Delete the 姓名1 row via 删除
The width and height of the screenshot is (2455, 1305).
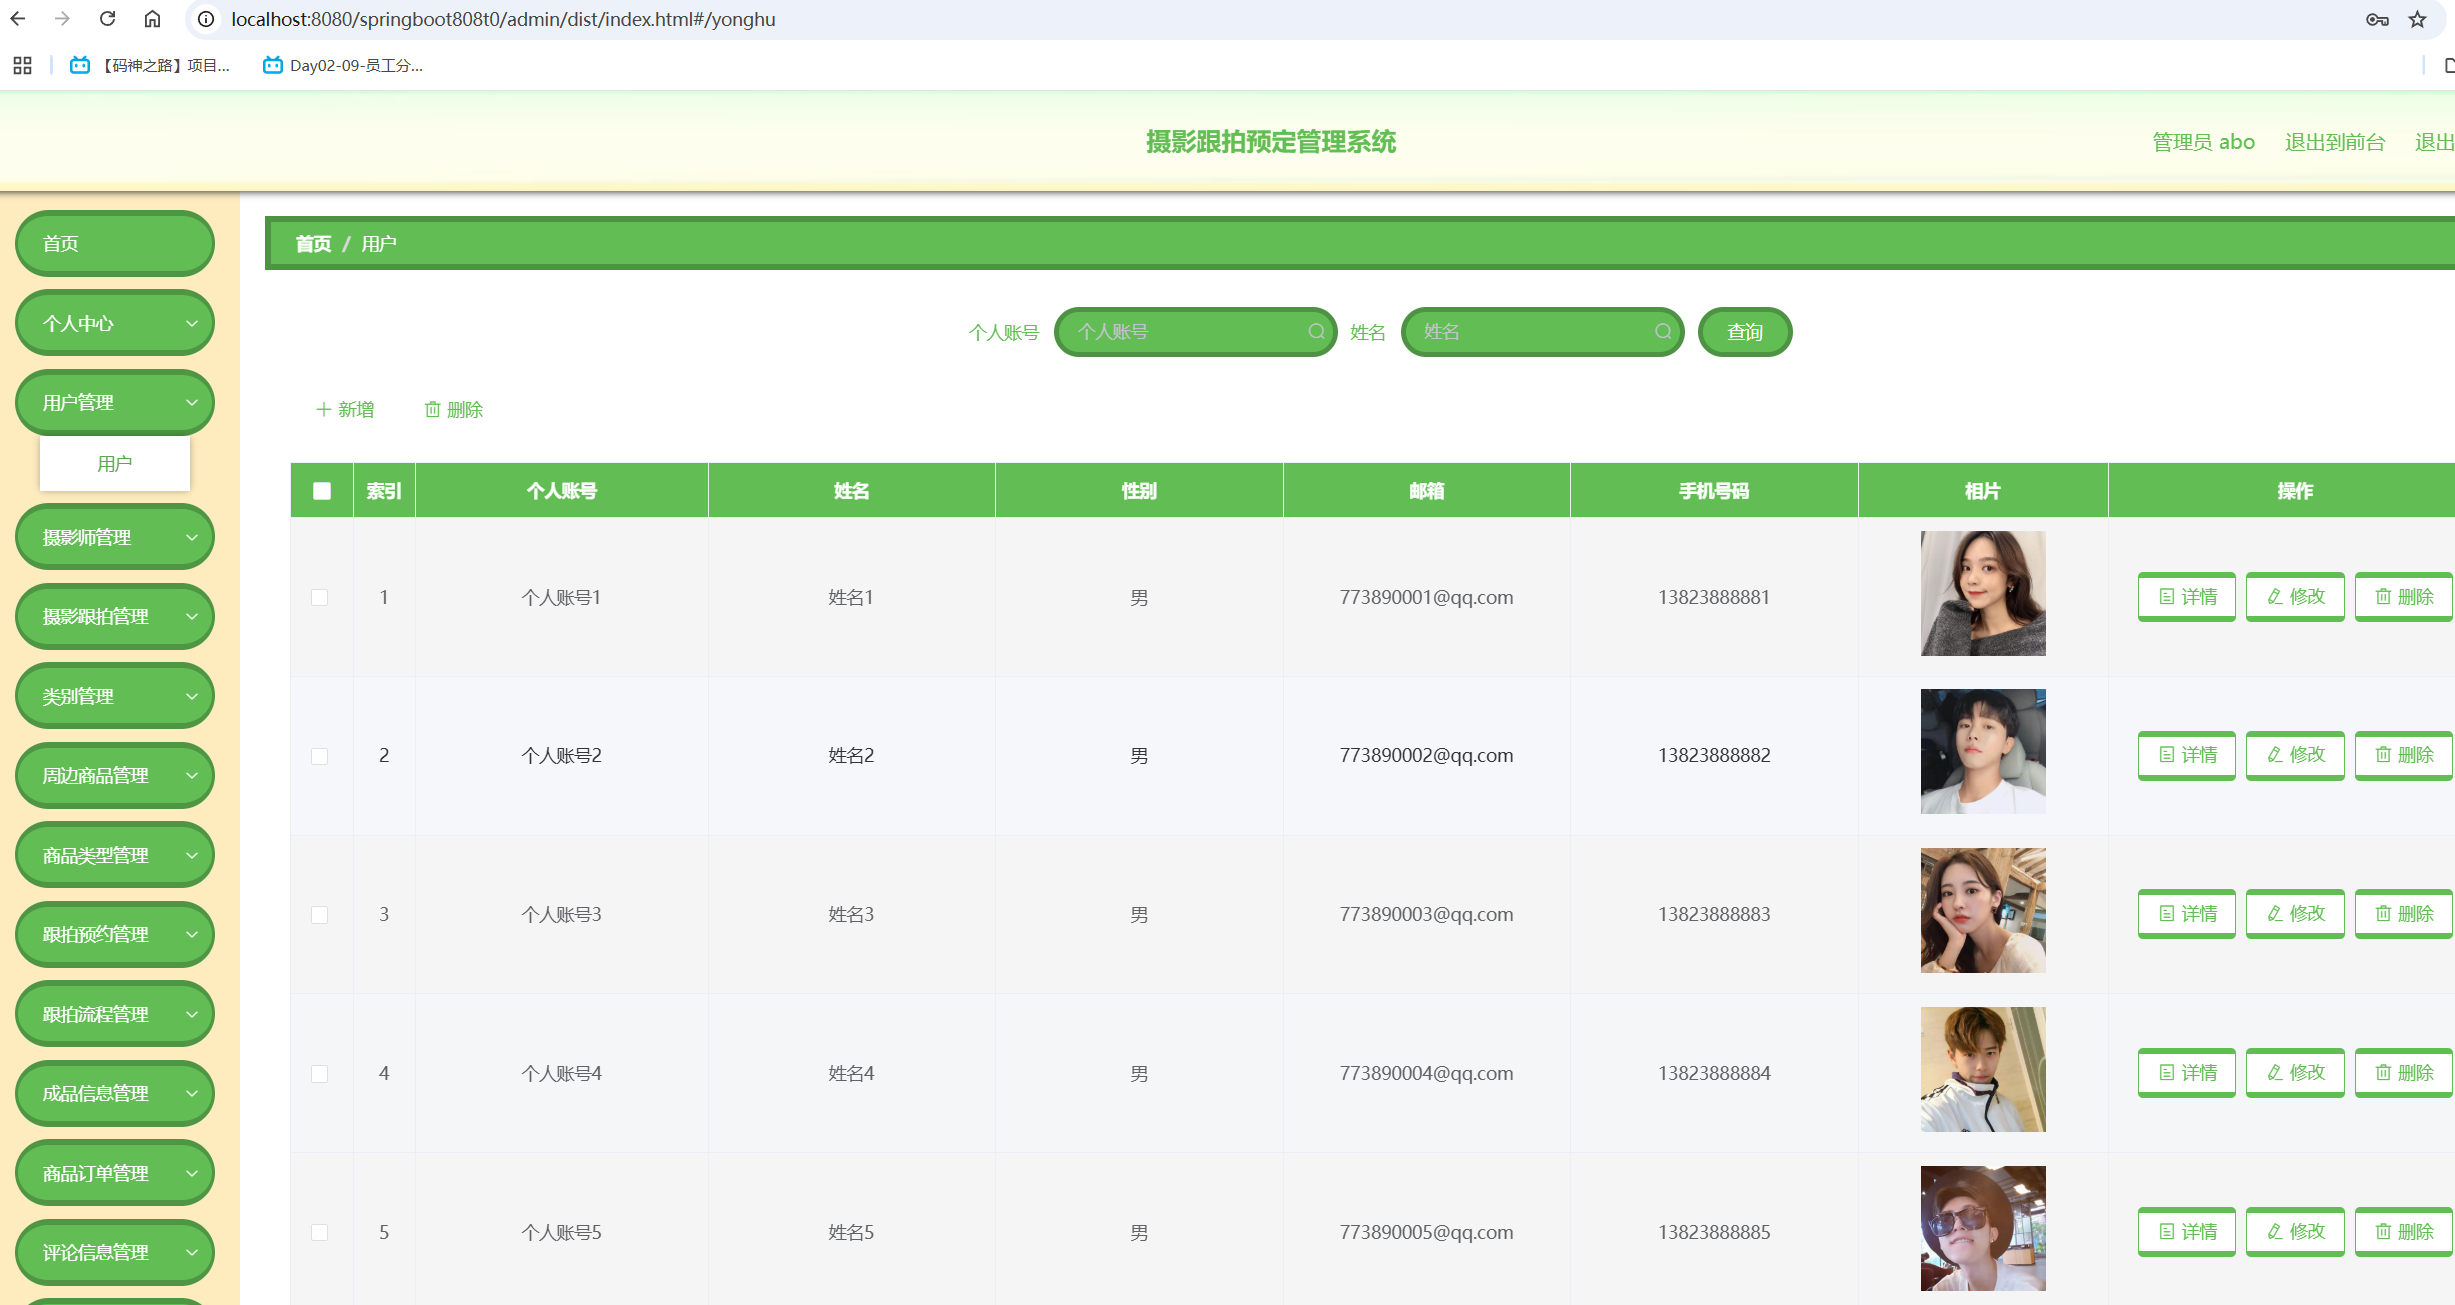[x=2404, y=597]
